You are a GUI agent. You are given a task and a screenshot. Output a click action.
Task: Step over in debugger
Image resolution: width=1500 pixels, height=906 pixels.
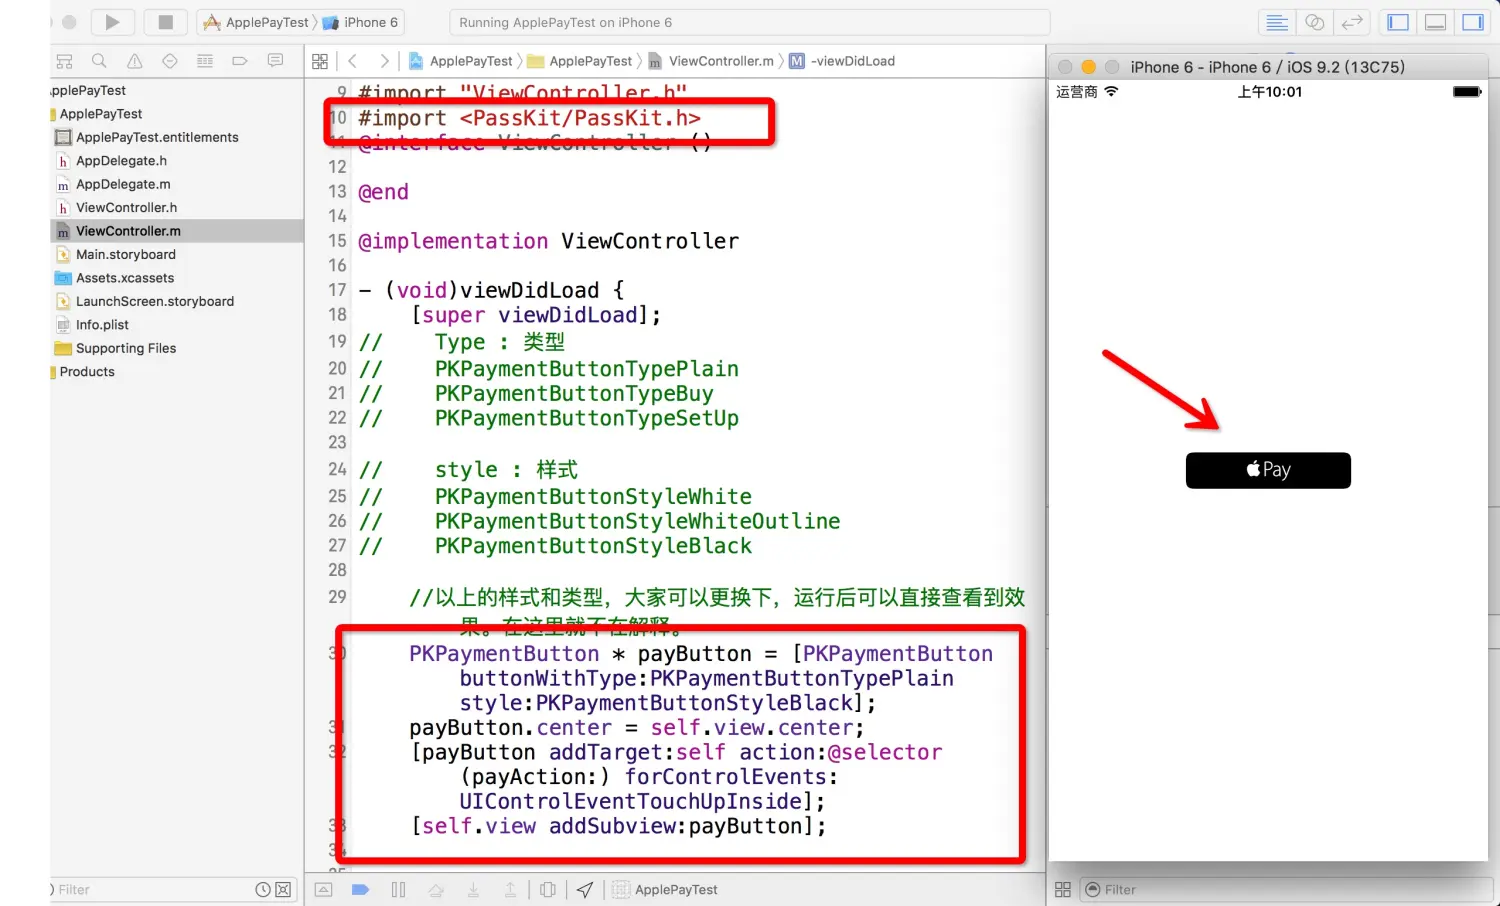pyautogui.click(x=436, y=889)
